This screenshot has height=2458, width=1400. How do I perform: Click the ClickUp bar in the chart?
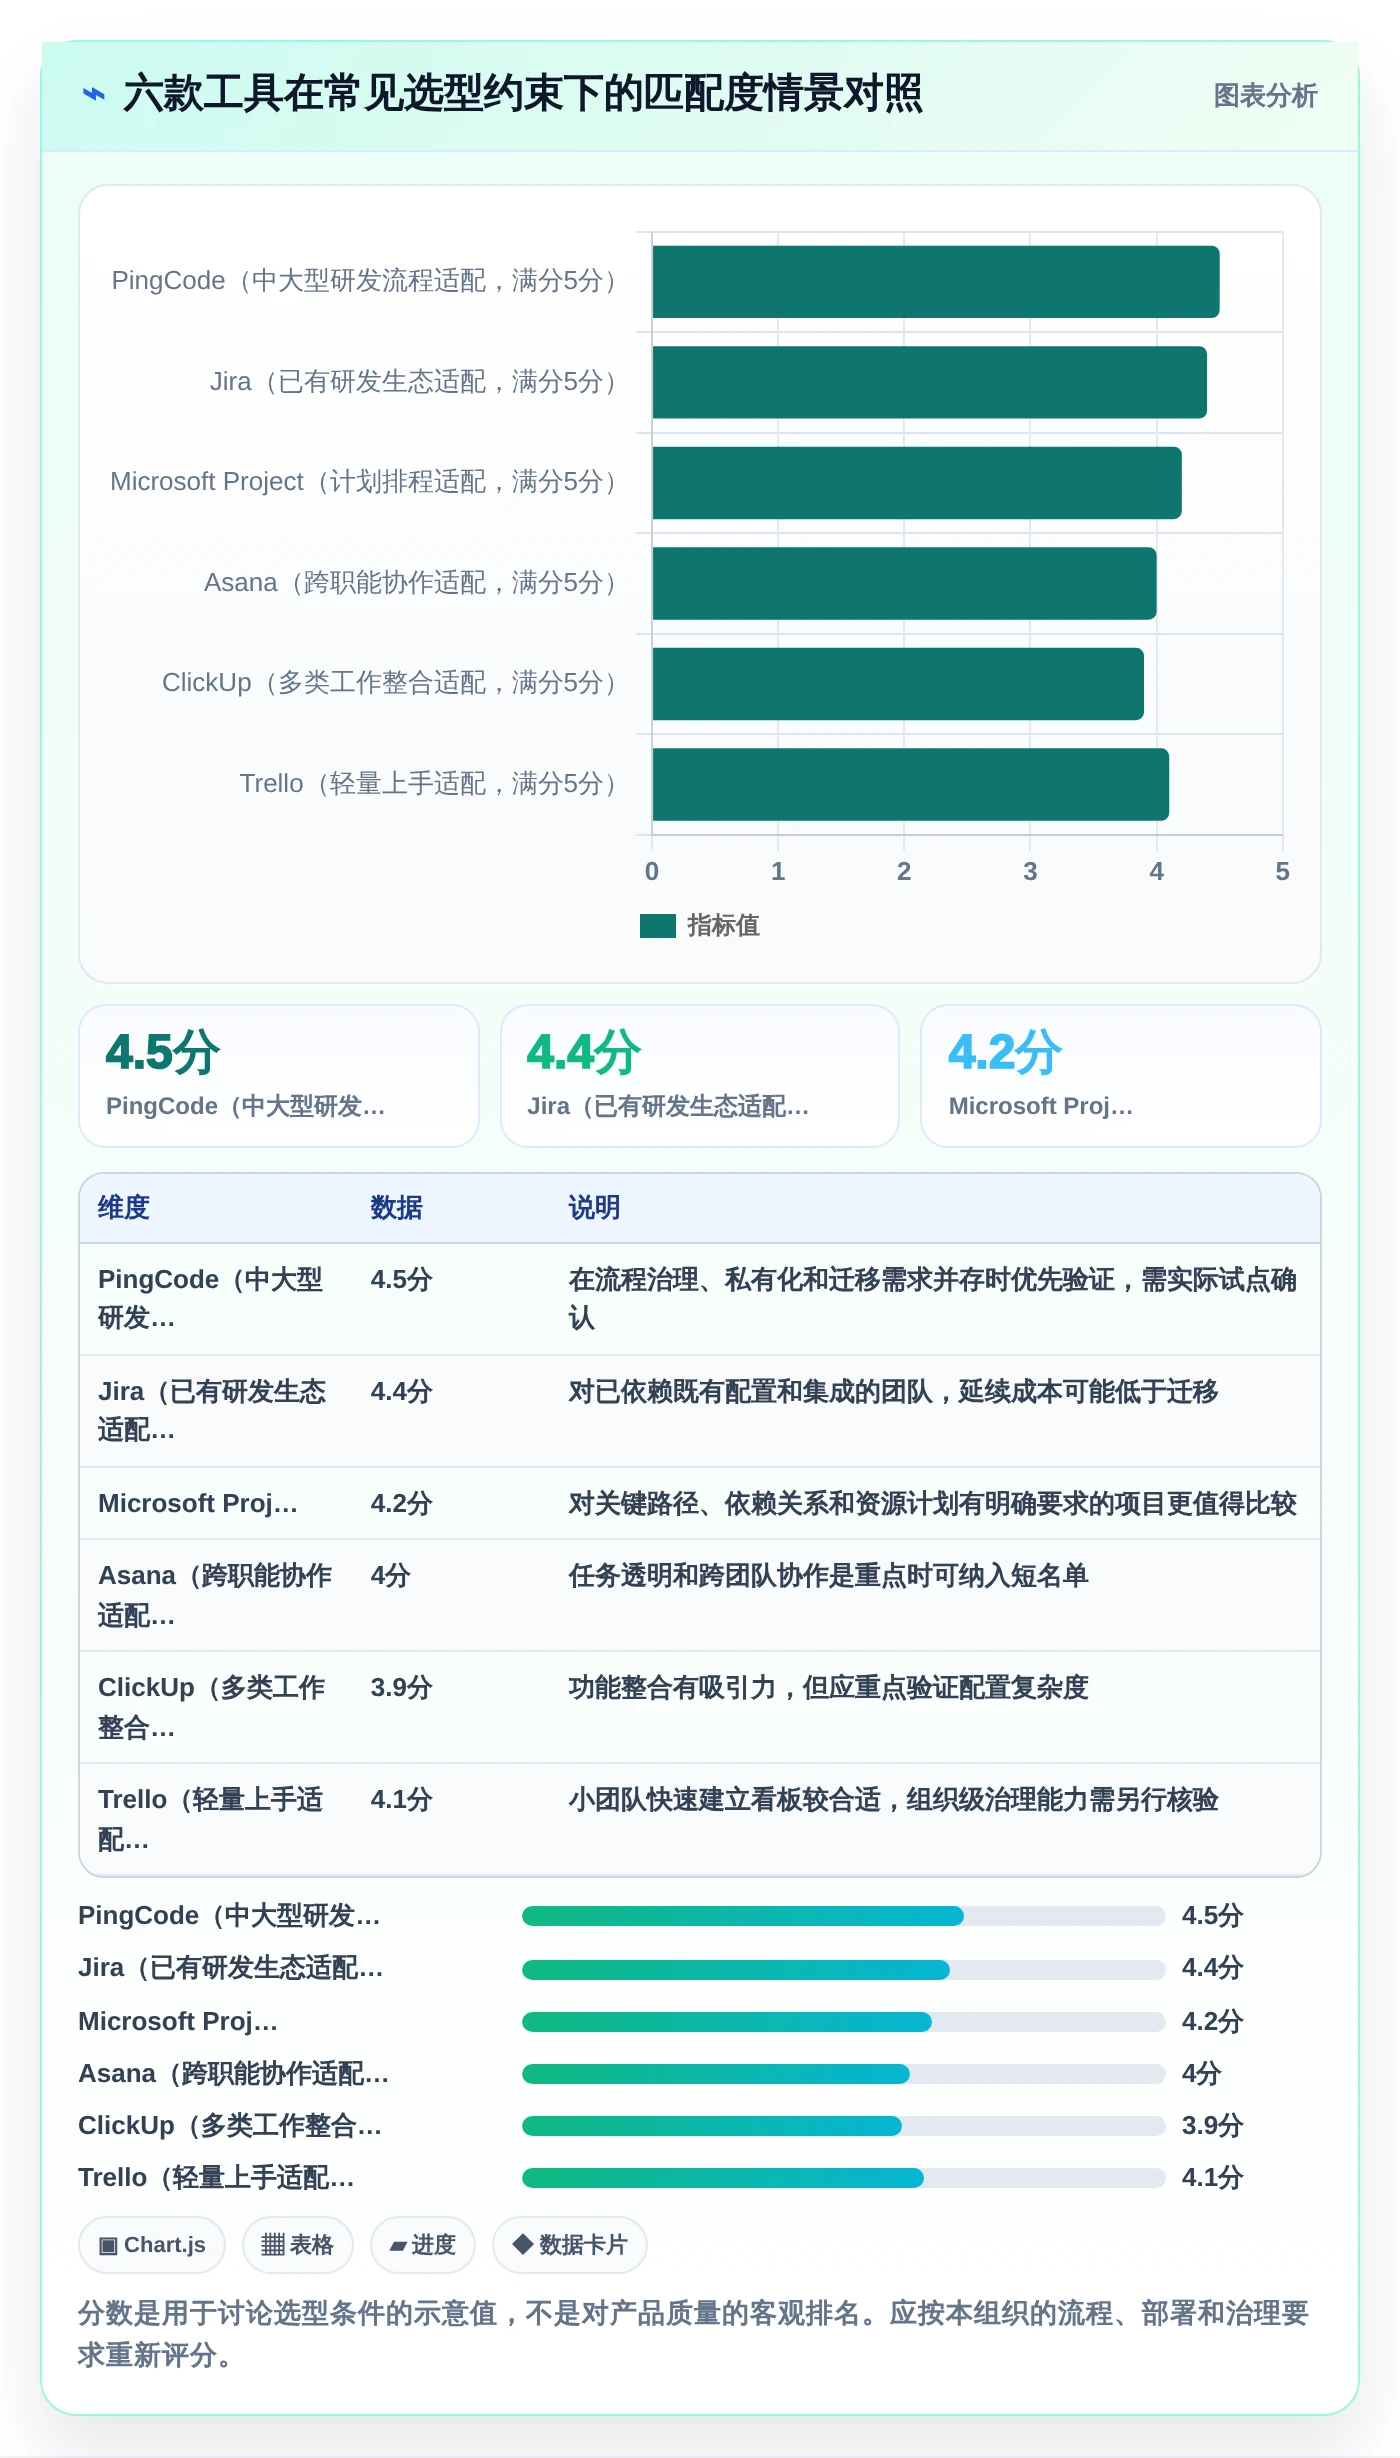tap(897, 684)
